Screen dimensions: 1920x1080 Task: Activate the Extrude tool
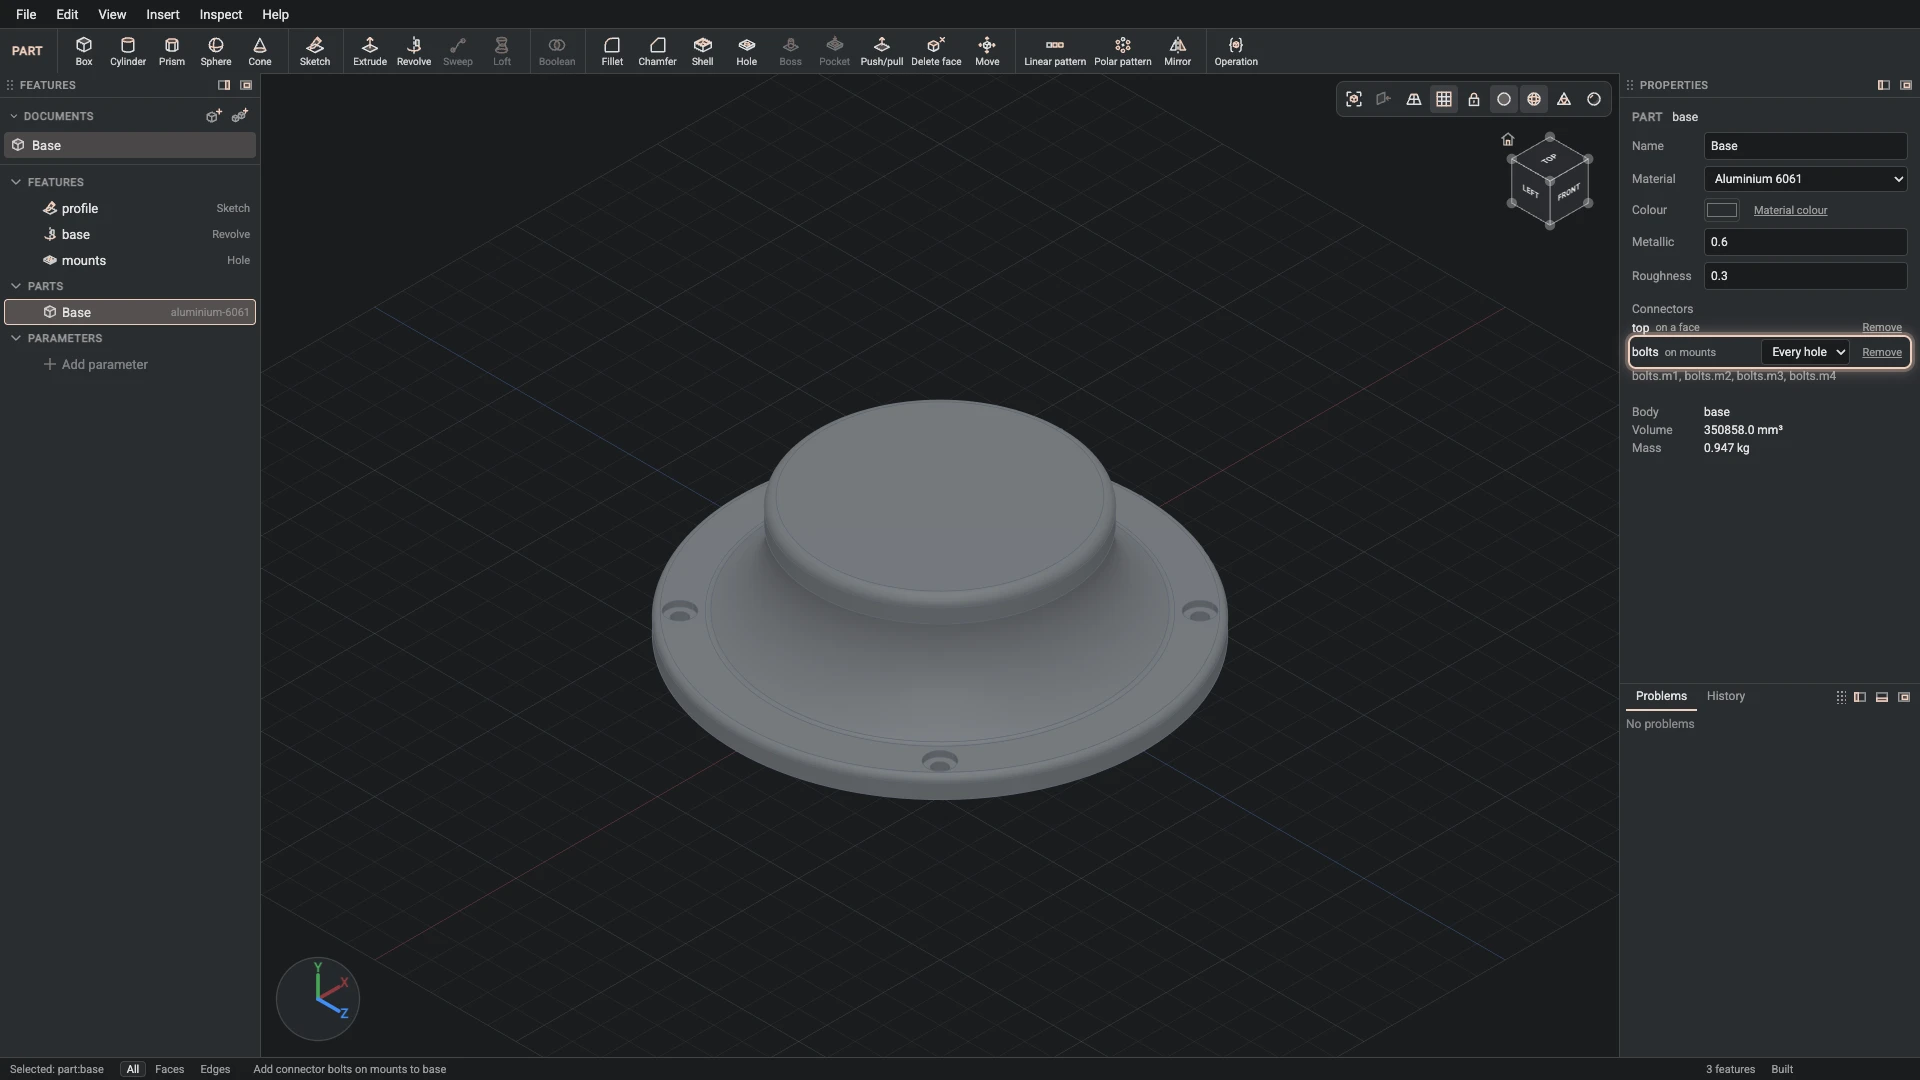coord(370,51)
